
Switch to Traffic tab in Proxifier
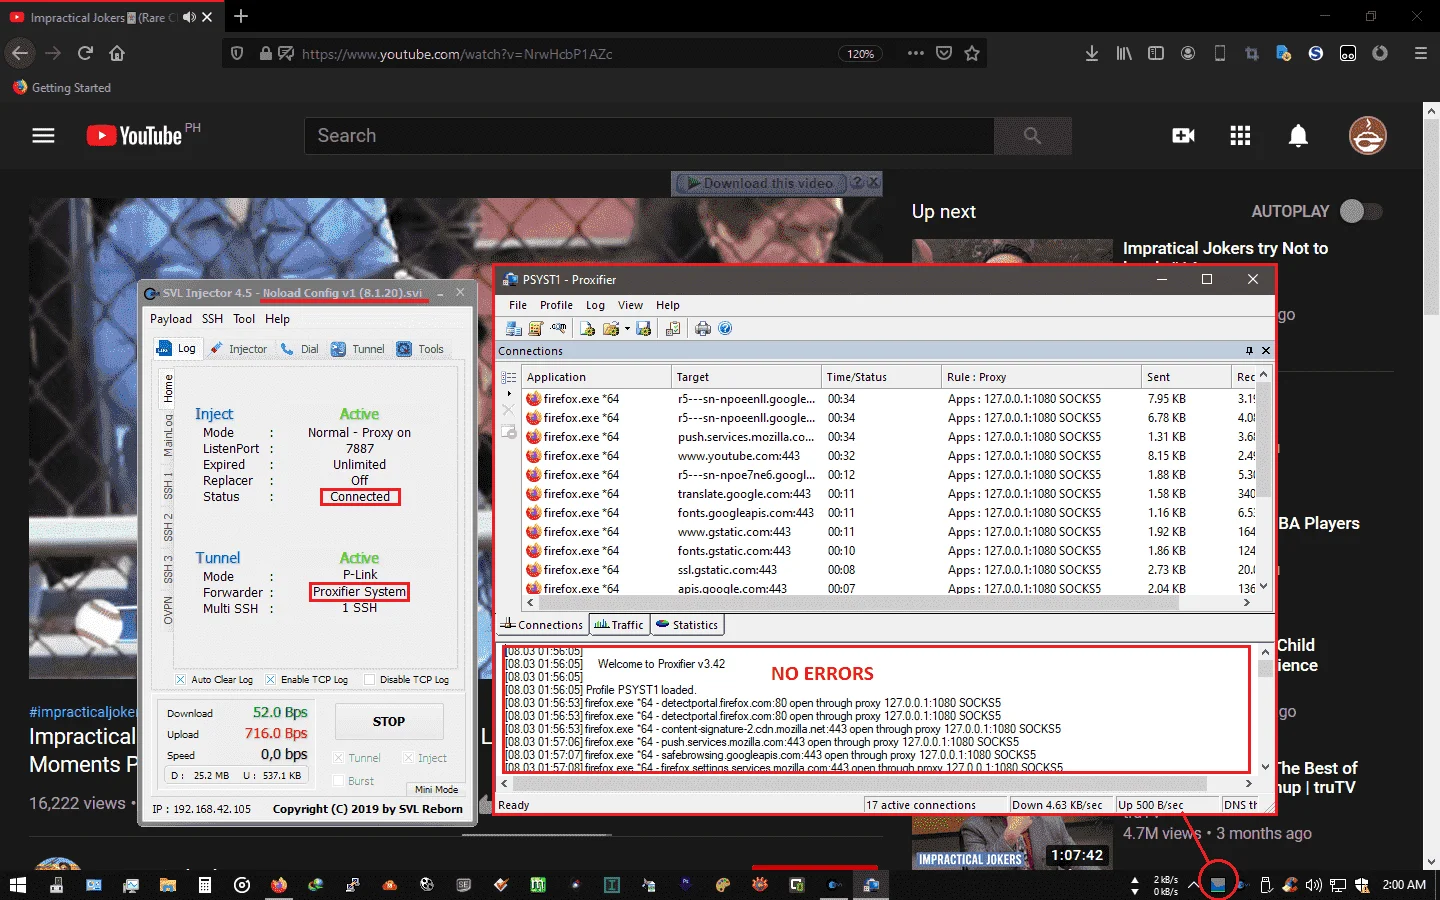pos(619,625)
